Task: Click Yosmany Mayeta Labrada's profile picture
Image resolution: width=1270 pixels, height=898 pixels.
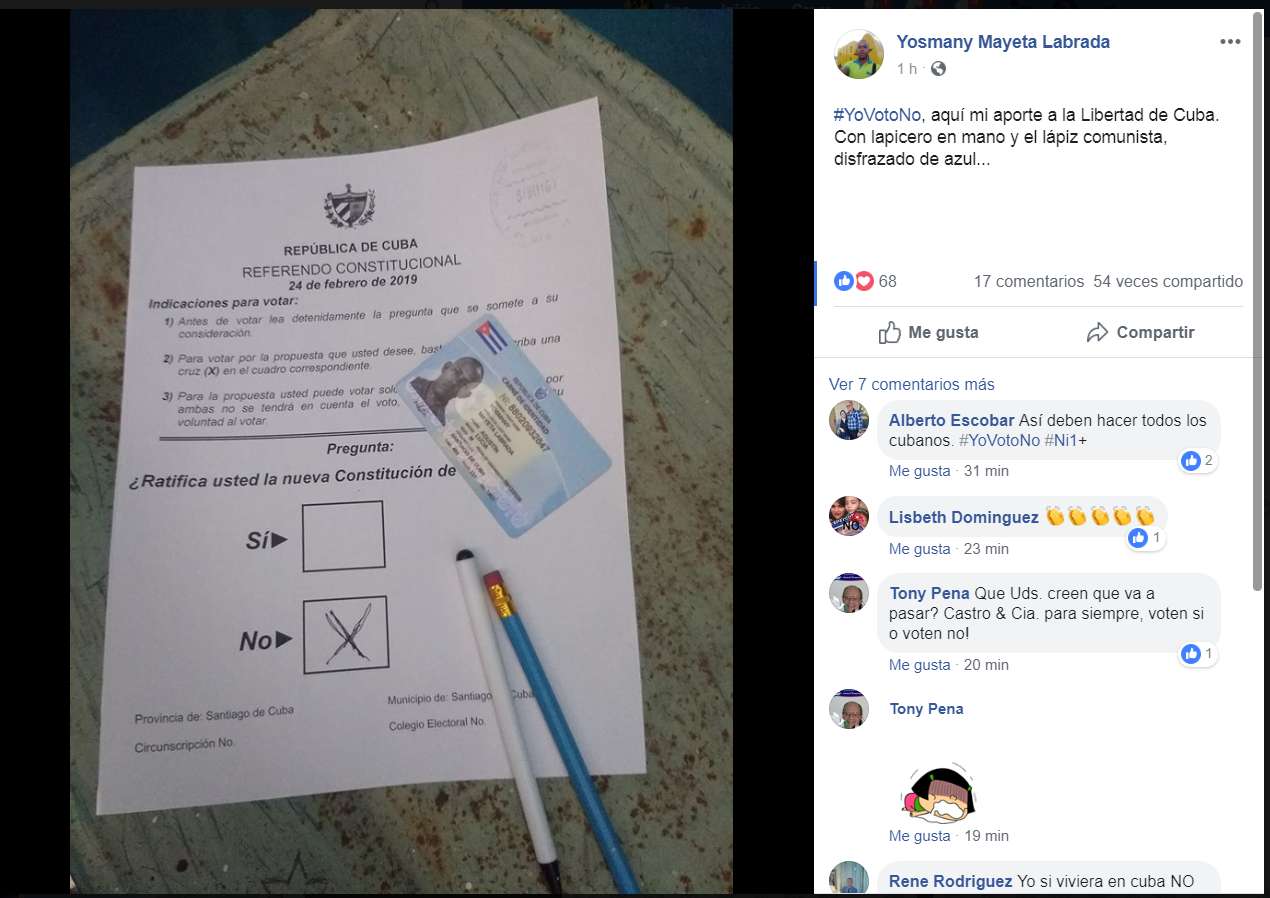Action: pos(859,54)
